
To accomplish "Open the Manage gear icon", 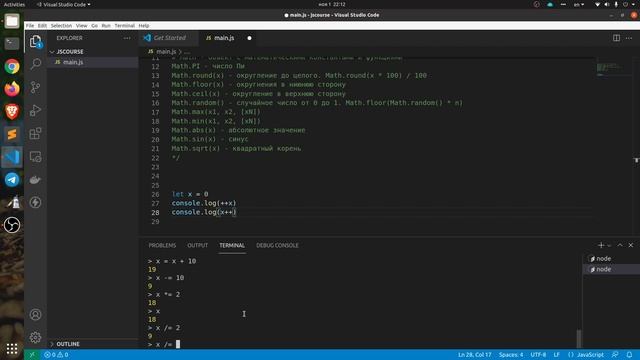I will point(36,337).
